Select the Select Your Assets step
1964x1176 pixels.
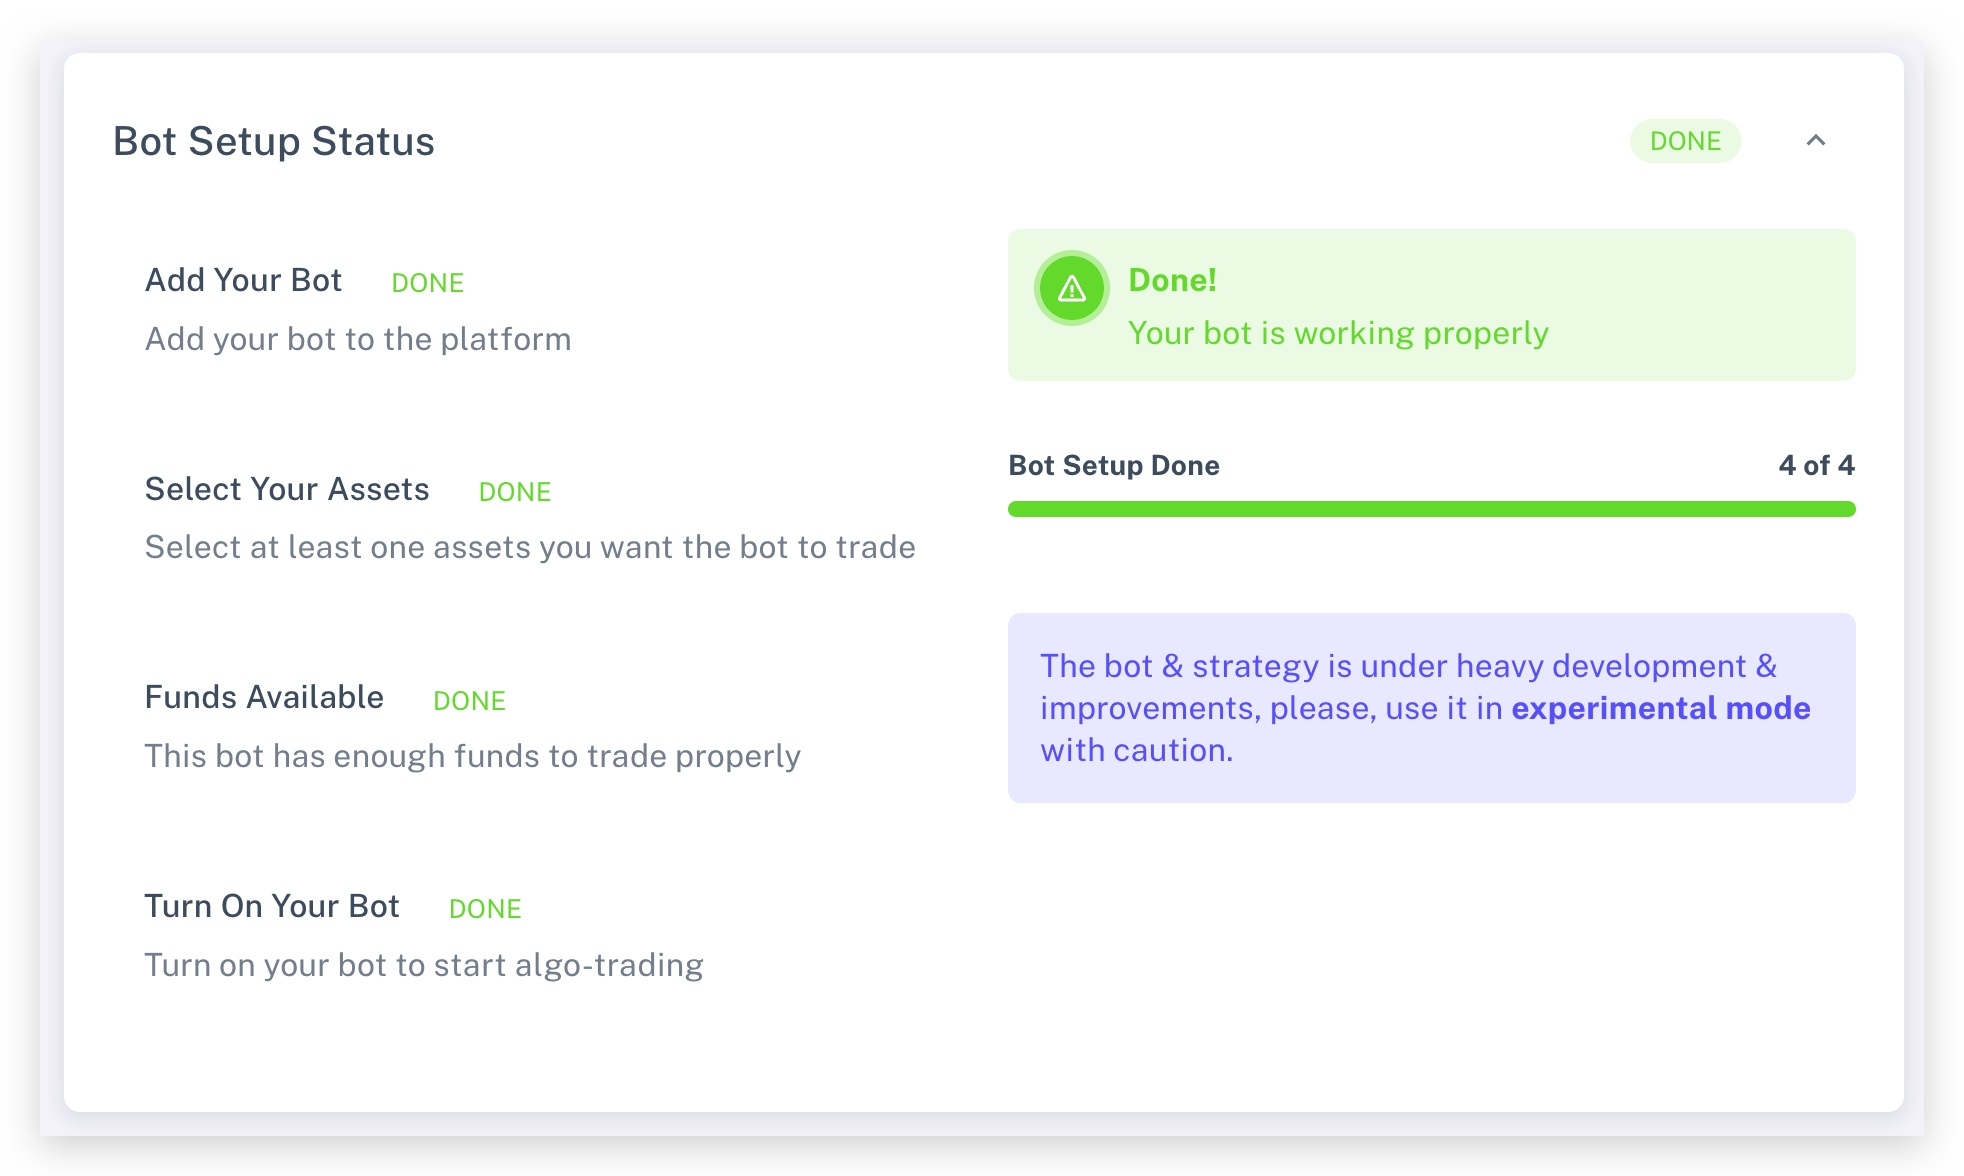[287, 489]
